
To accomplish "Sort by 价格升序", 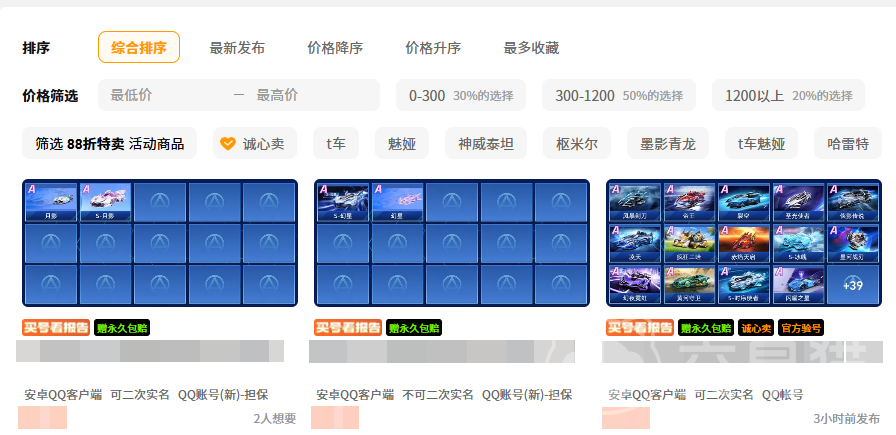I will (x=433, y=48).
